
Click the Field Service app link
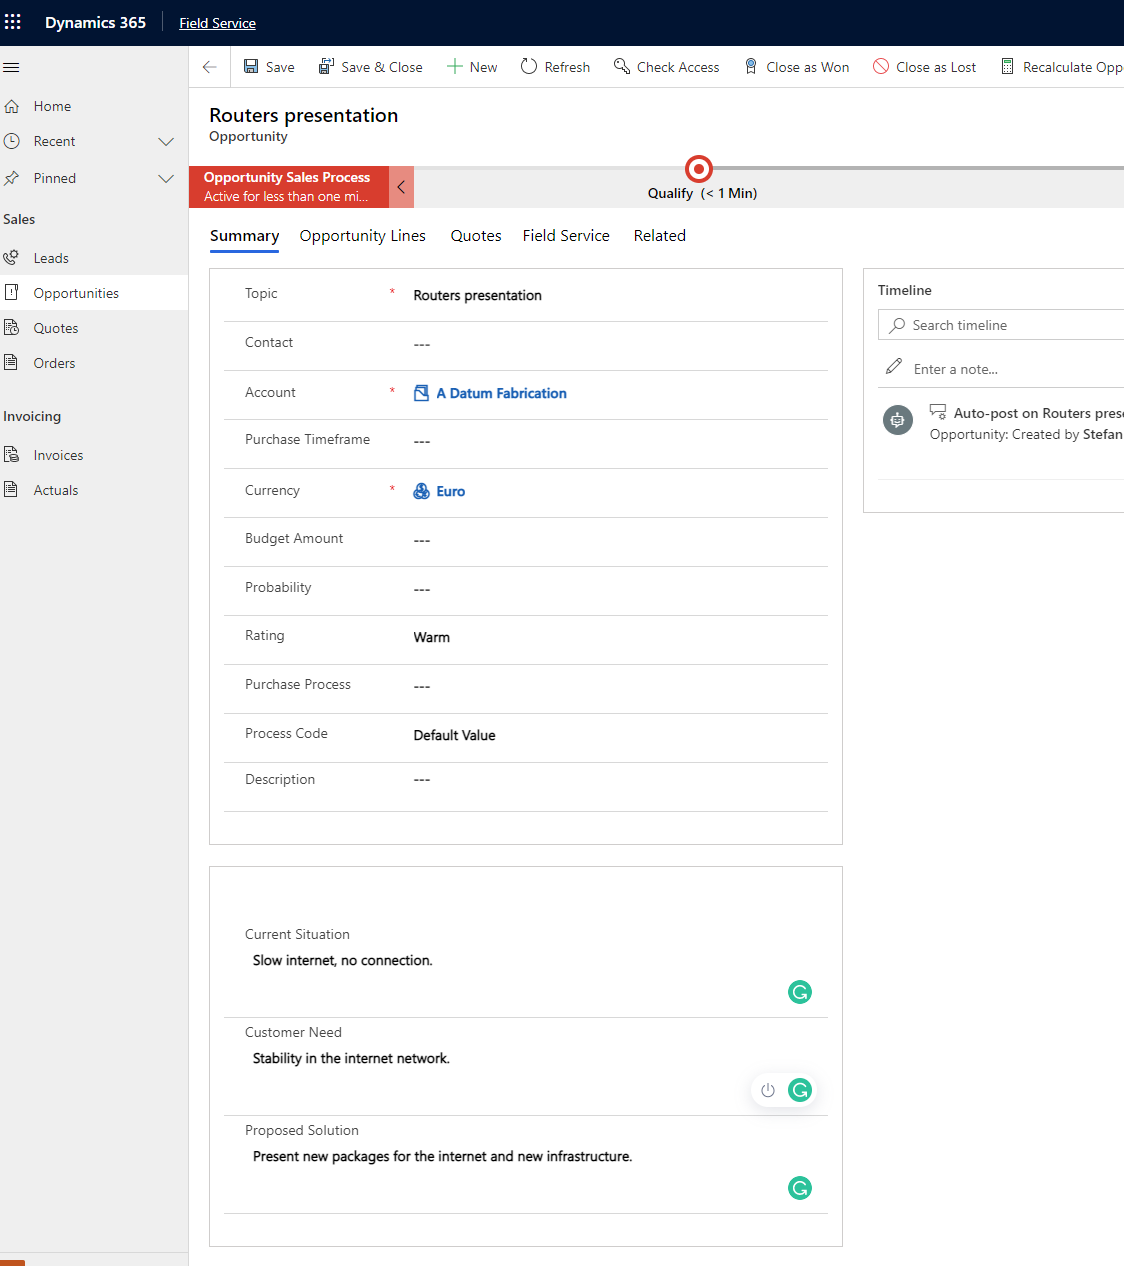(x=217, y=23)
